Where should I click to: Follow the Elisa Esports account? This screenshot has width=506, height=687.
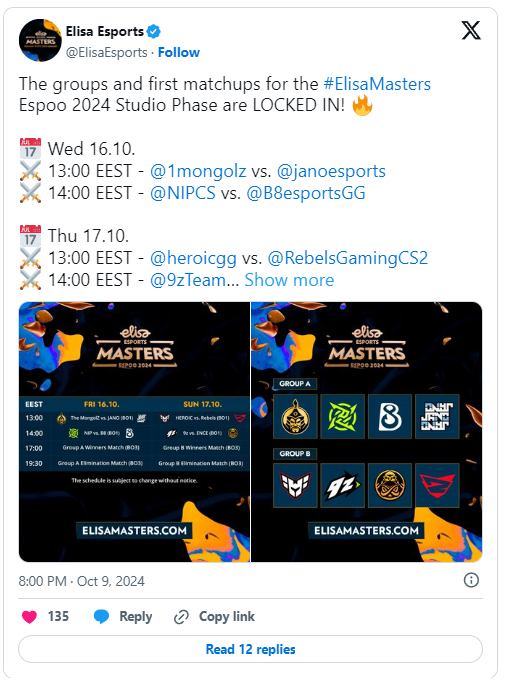tap(179, 53)
